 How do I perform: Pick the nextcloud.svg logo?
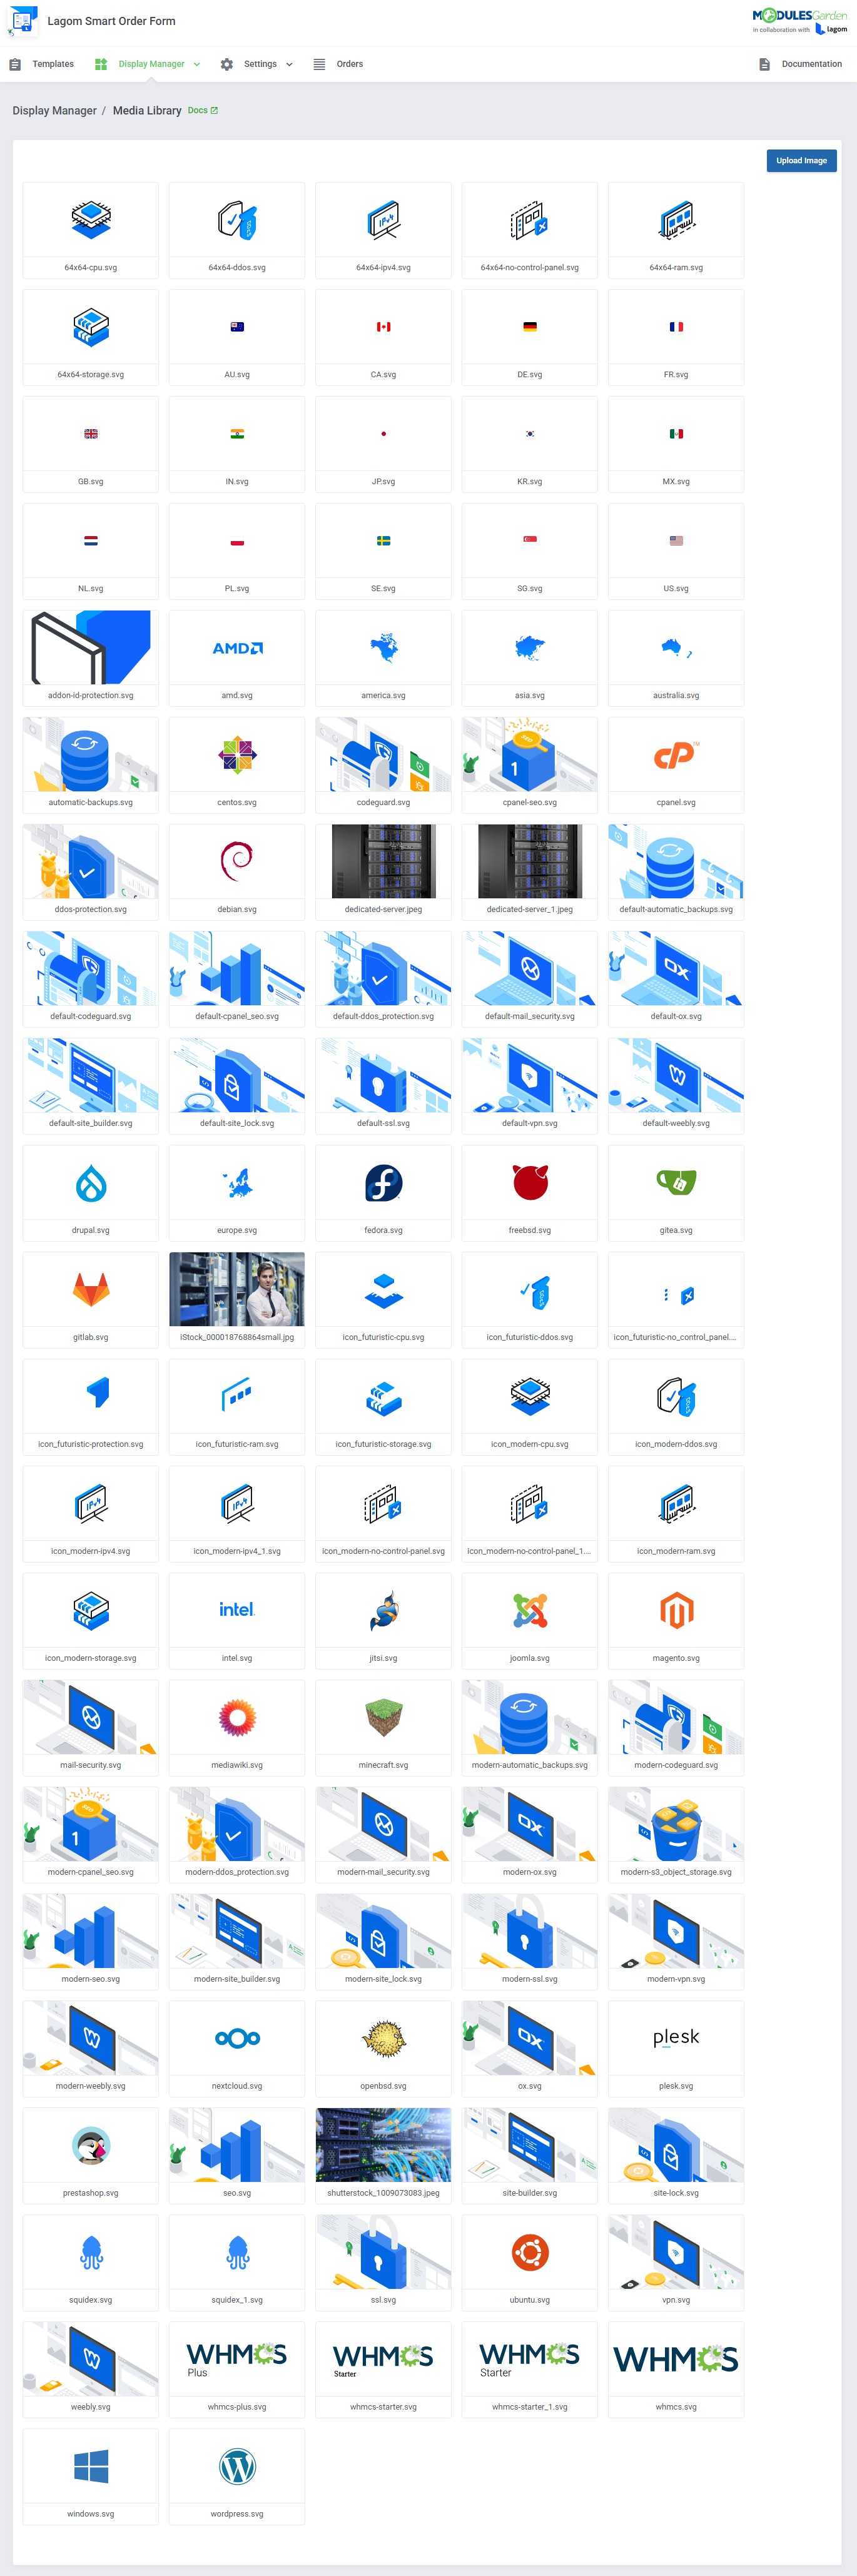237,2039
